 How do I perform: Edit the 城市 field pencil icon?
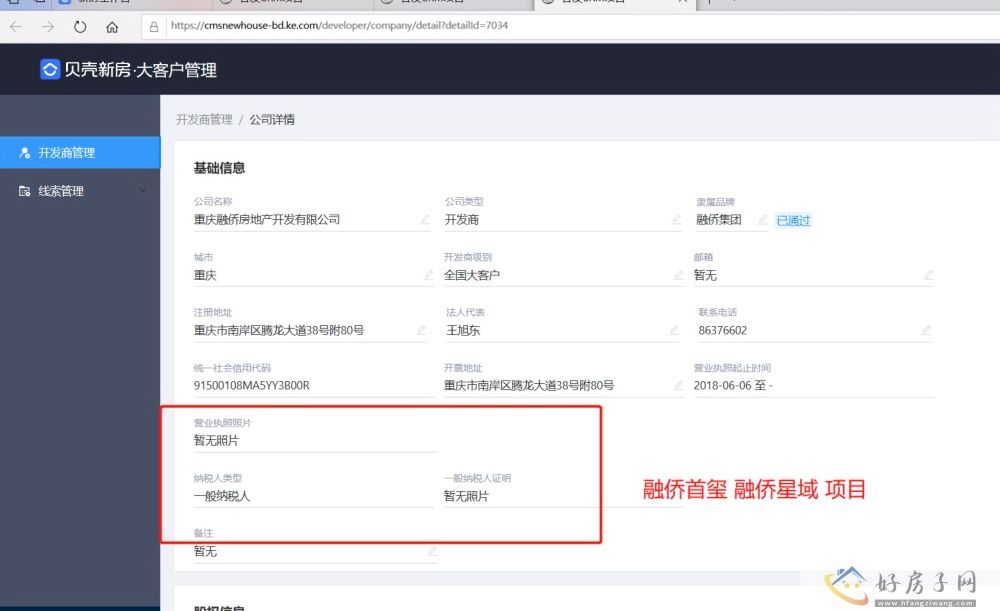[429, 275]
